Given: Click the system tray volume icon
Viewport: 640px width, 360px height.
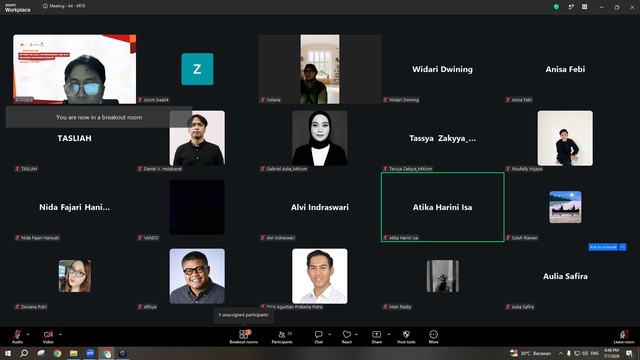Looking at the screenshot, I should 585,353.
